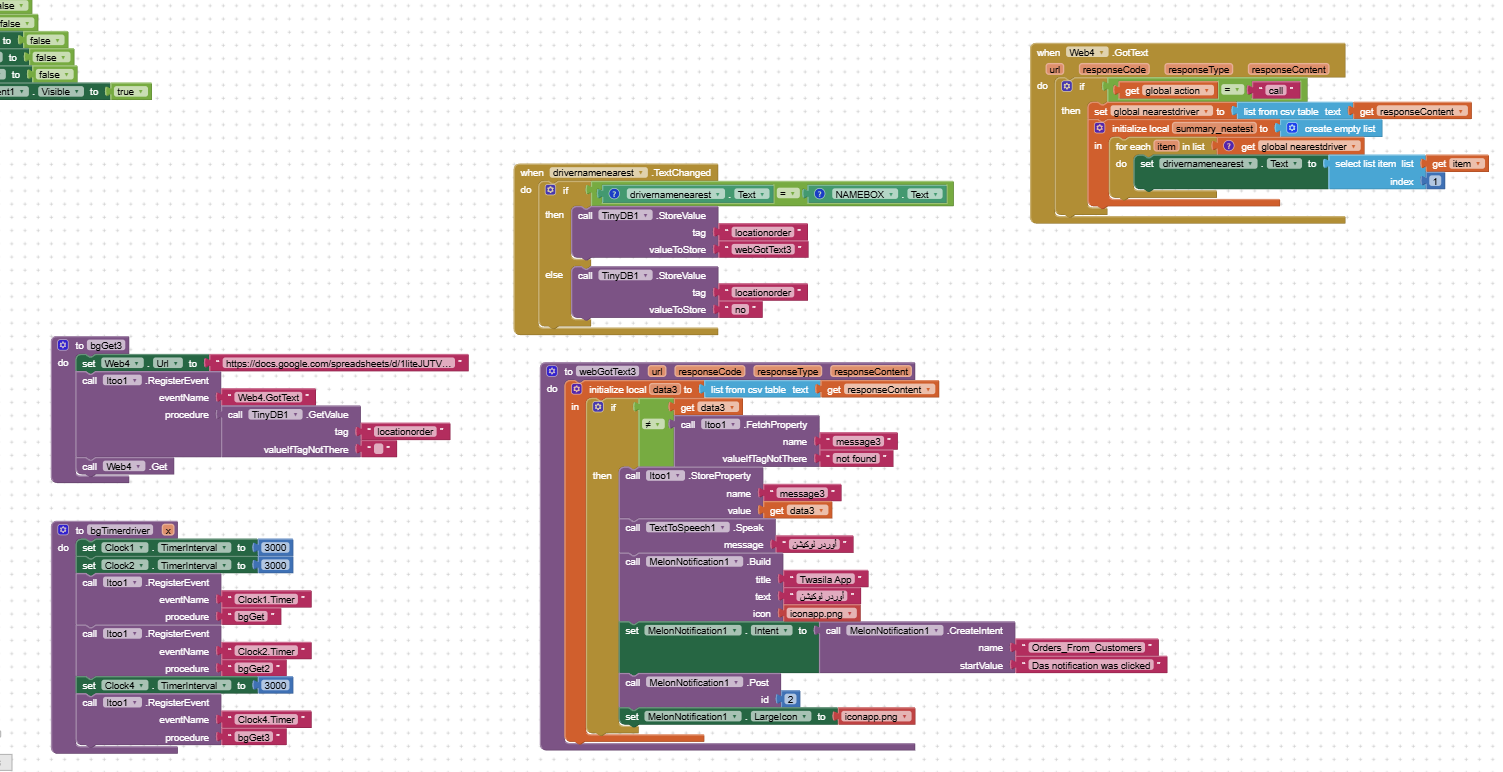Open the global nearestdriver dropdown in the set block
This screenshot has width=1503, height=772.
coord(1162,111)
